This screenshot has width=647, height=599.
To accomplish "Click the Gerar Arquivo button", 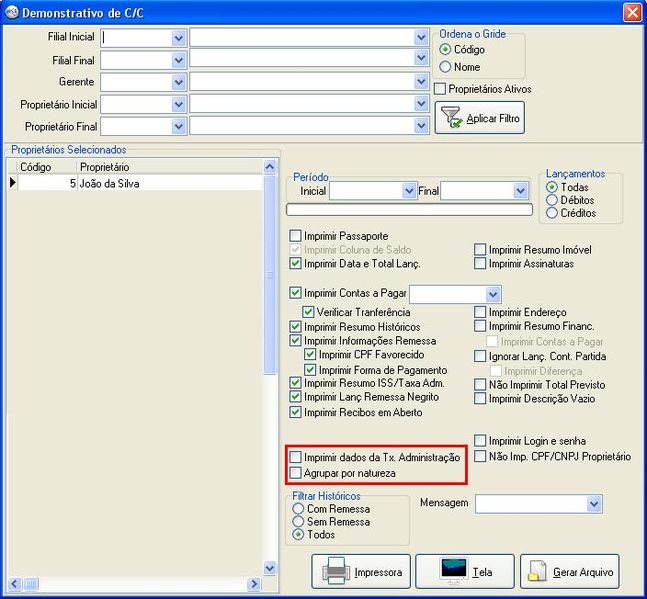I will pos(570,572).
